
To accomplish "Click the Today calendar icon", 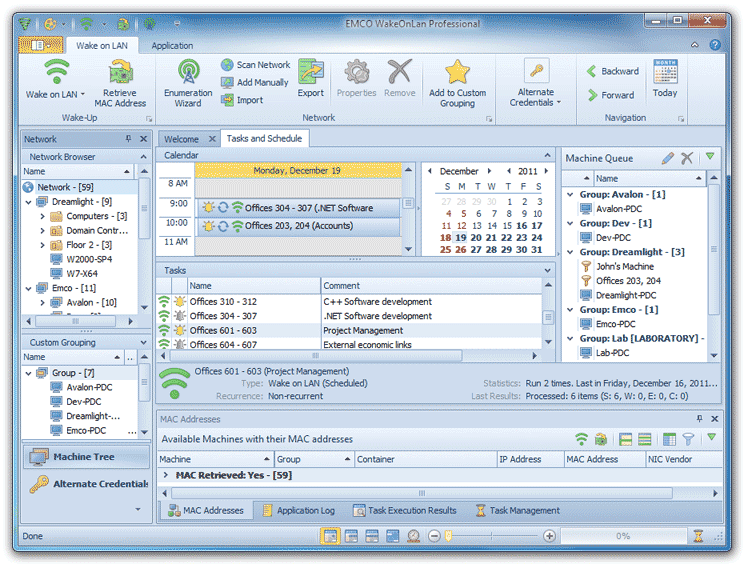I will [665, 74].
